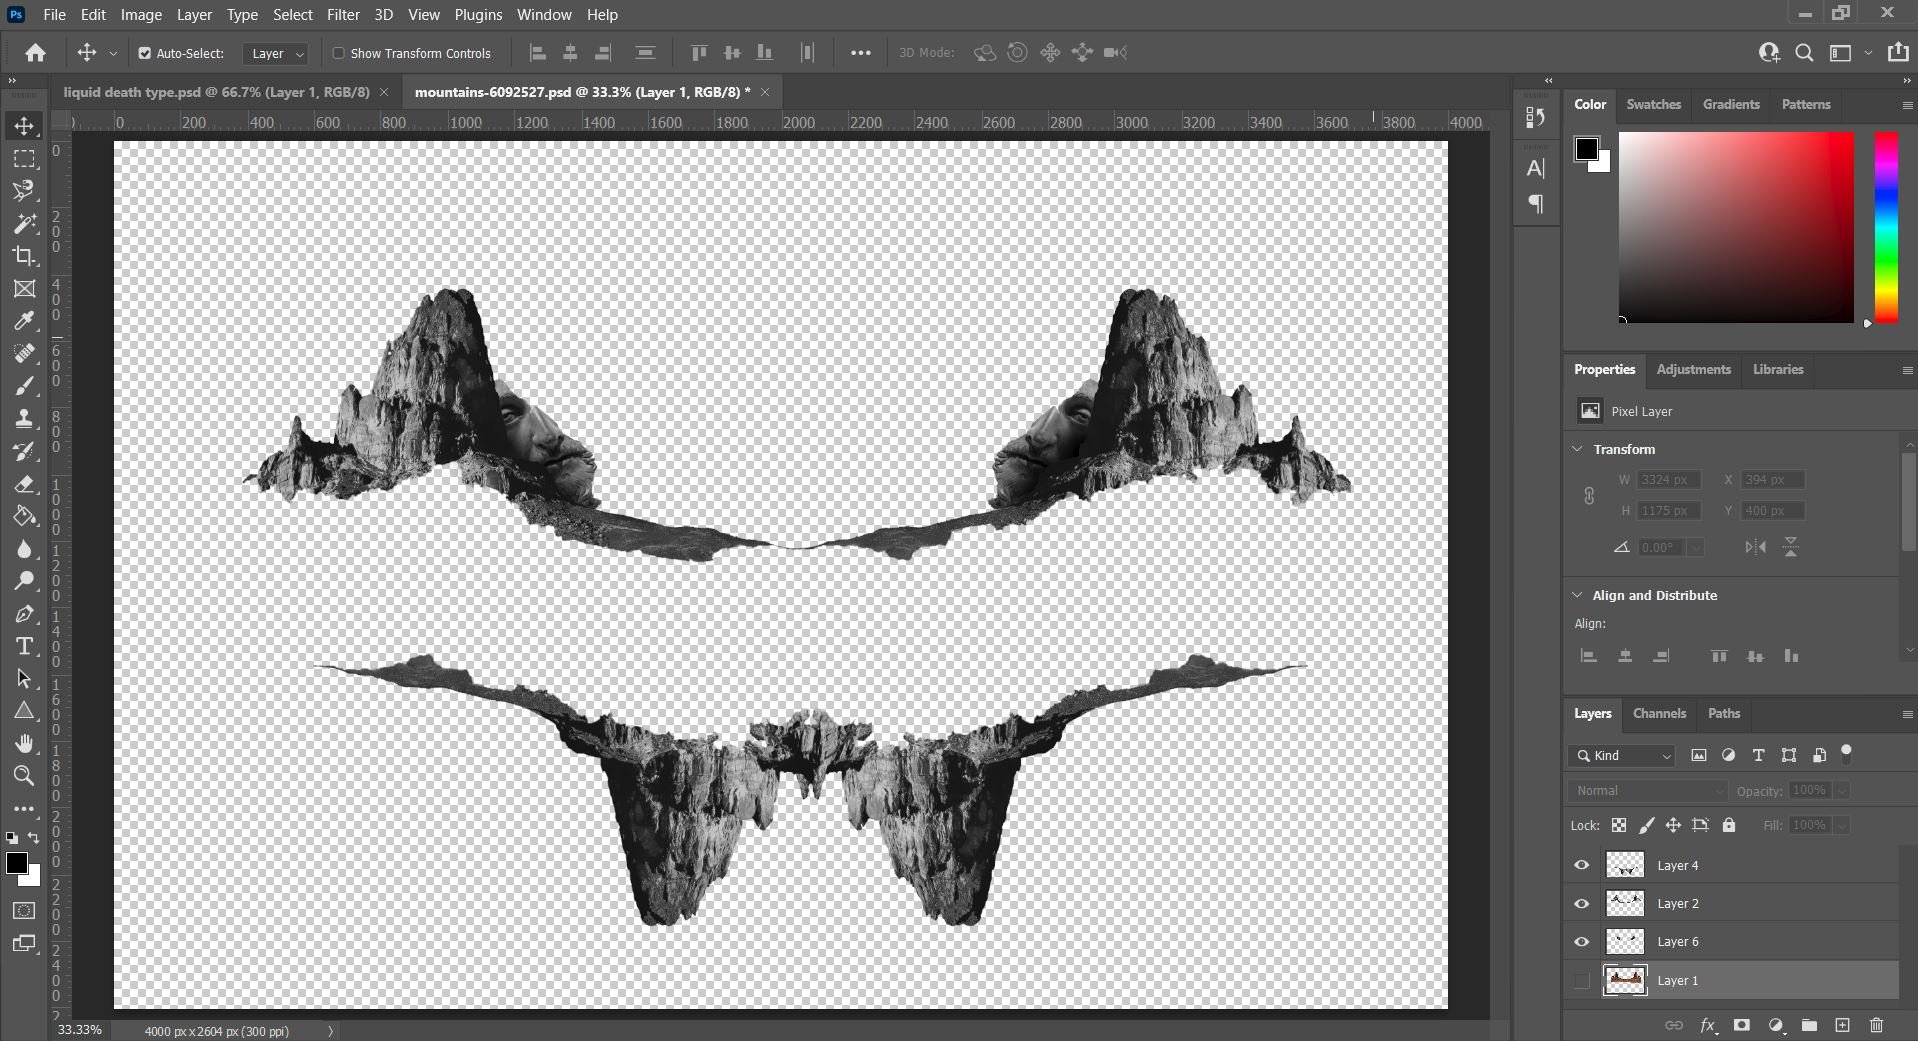Open the layer effects fx menu
Screen dimensions: 1918x1041
point(1708,1025)
